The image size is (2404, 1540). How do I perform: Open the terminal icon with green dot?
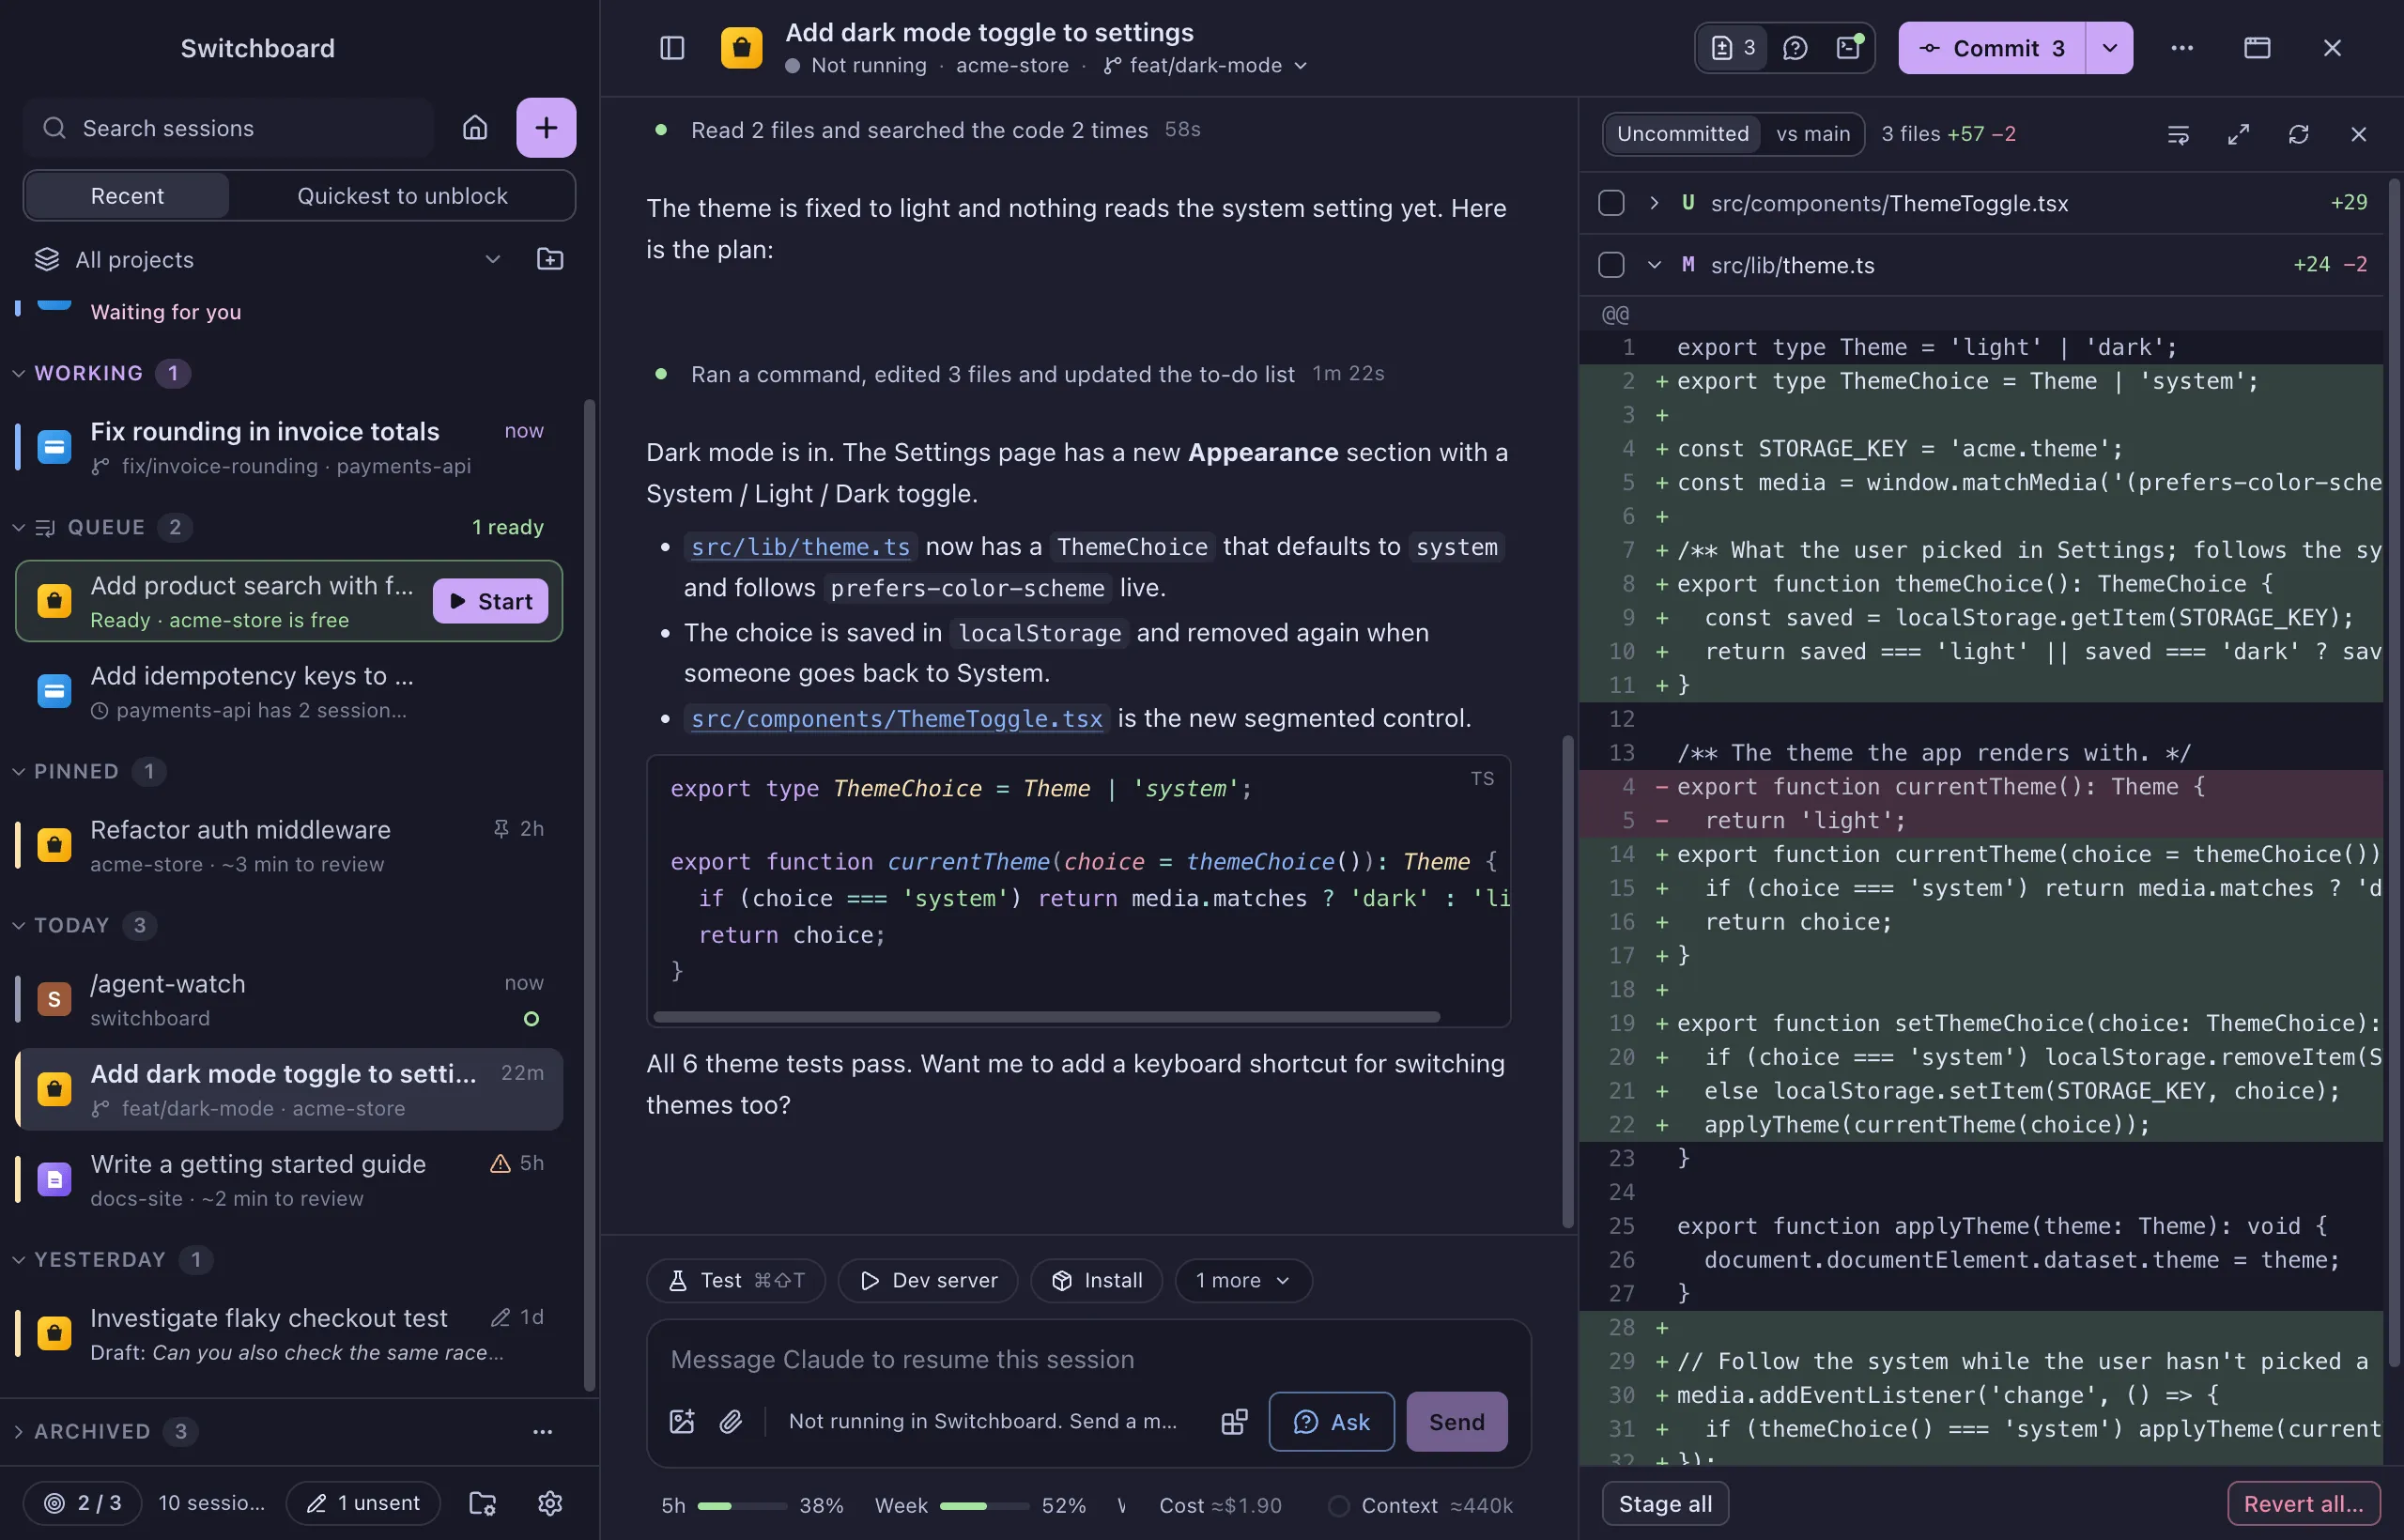pyautogui.click(x=1849, y=48)
